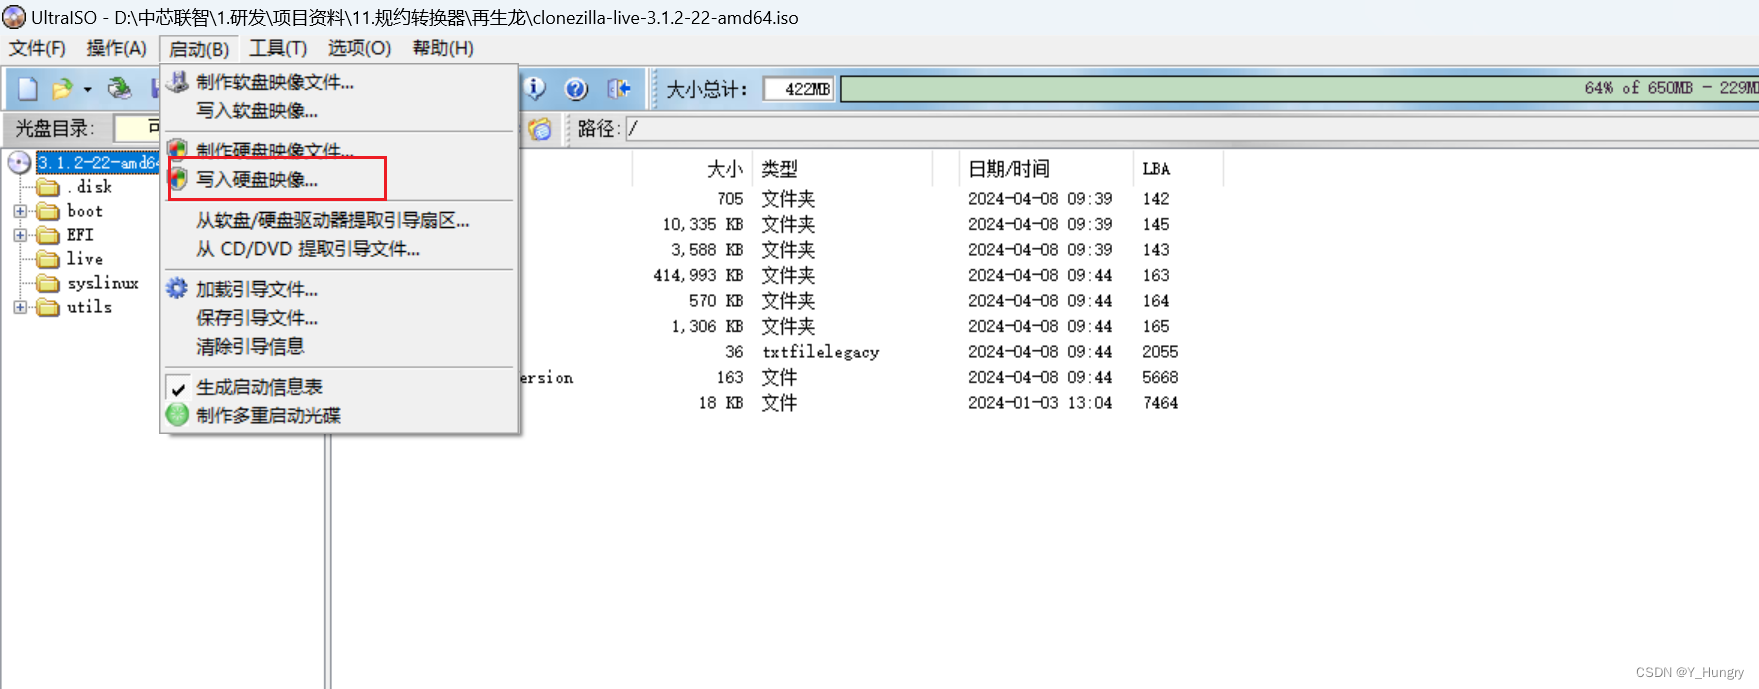Open the 文件(F) menu
The image size is (1759, 689).
[37, 48]
